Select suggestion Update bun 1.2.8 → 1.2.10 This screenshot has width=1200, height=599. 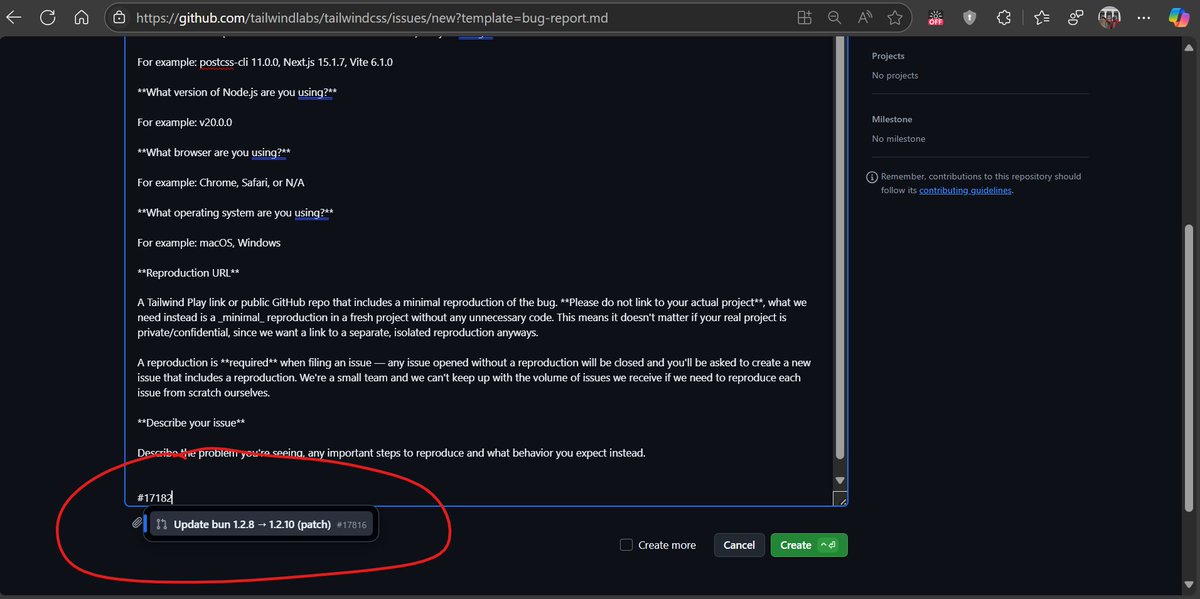coord(260,524)
